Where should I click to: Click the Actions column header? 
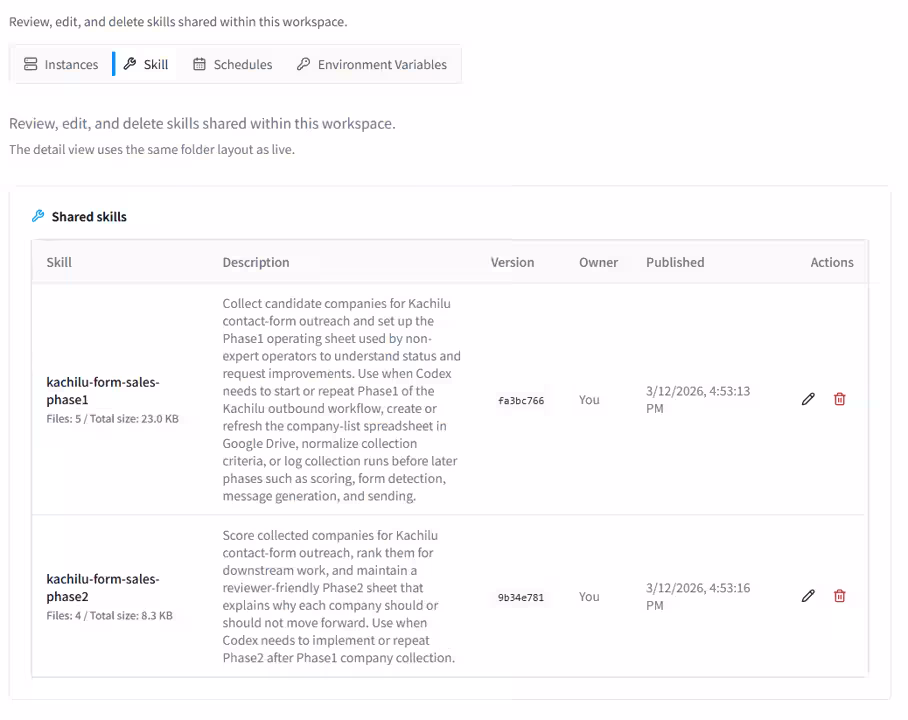[831, 262]
